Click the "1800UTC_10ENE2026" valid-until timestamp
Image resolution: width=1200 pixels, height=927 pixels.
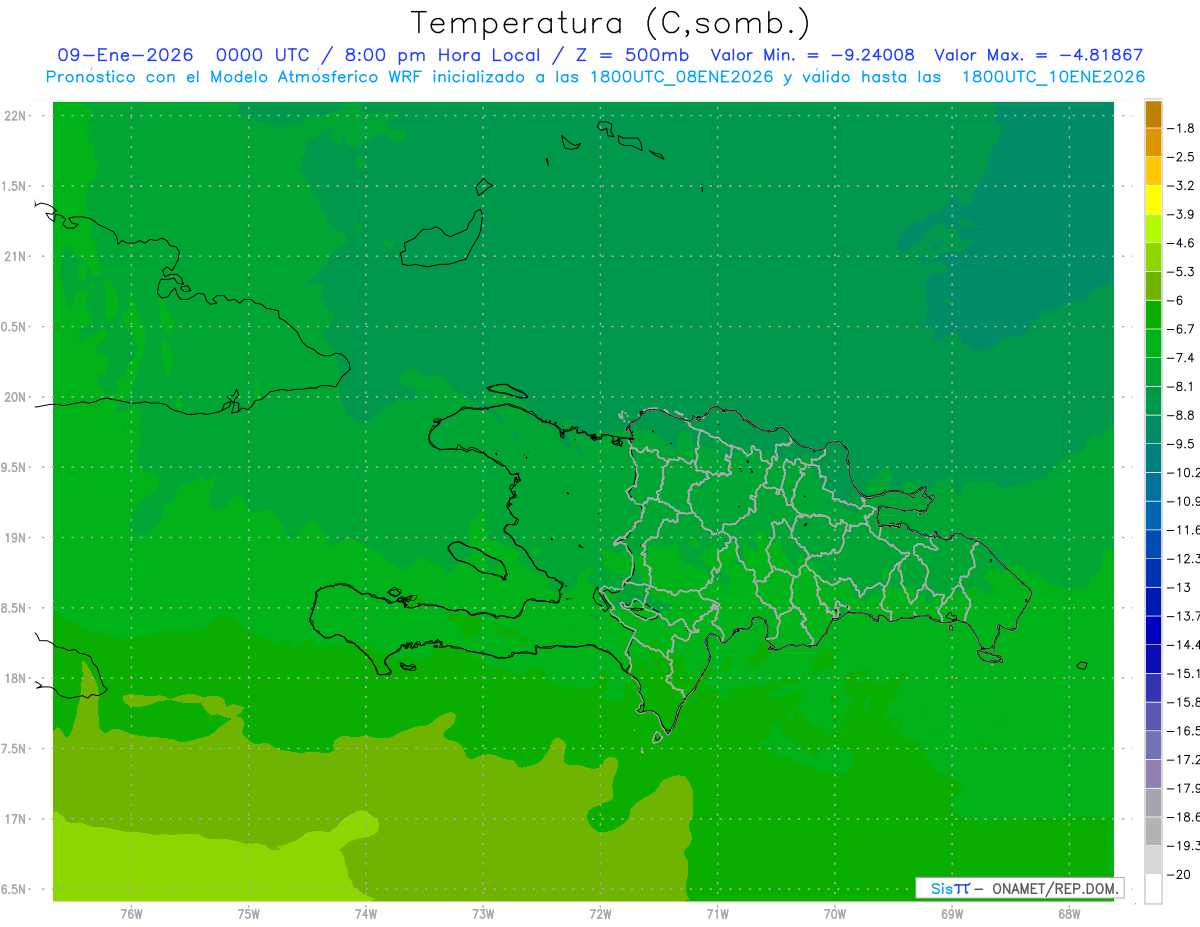[x=1053, y=77]
